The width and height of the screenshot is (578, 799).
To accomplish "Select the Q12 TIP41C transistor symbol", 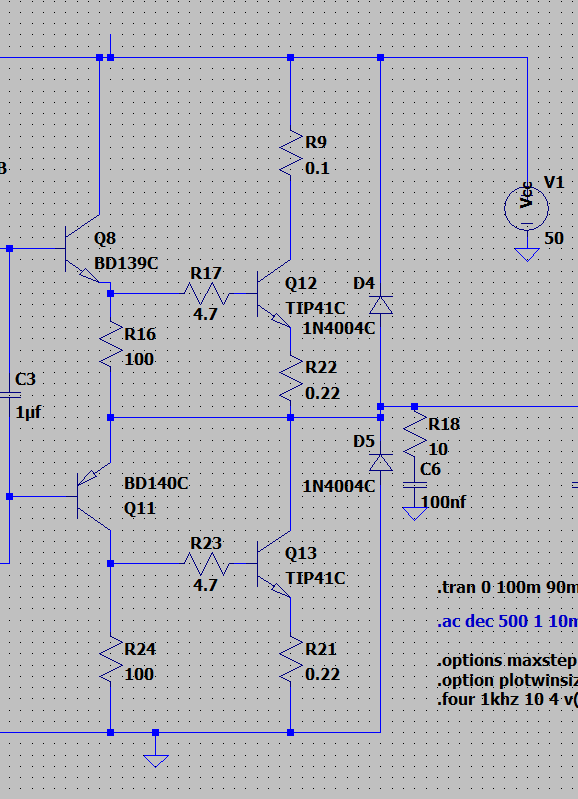I will [x=274, y=294].
